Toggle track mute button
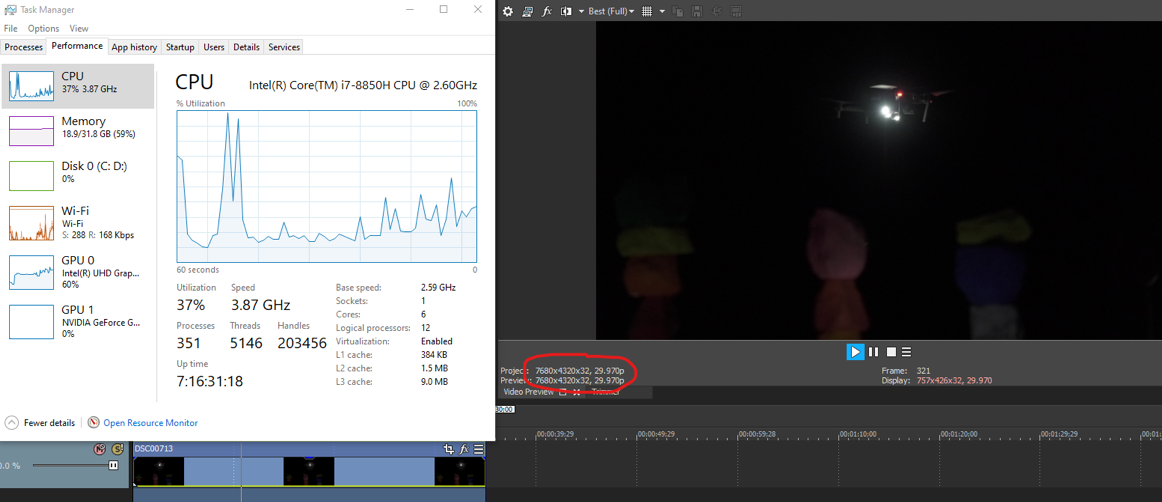The height and width of the screenshot is (502, 1162). pos(100,449)
